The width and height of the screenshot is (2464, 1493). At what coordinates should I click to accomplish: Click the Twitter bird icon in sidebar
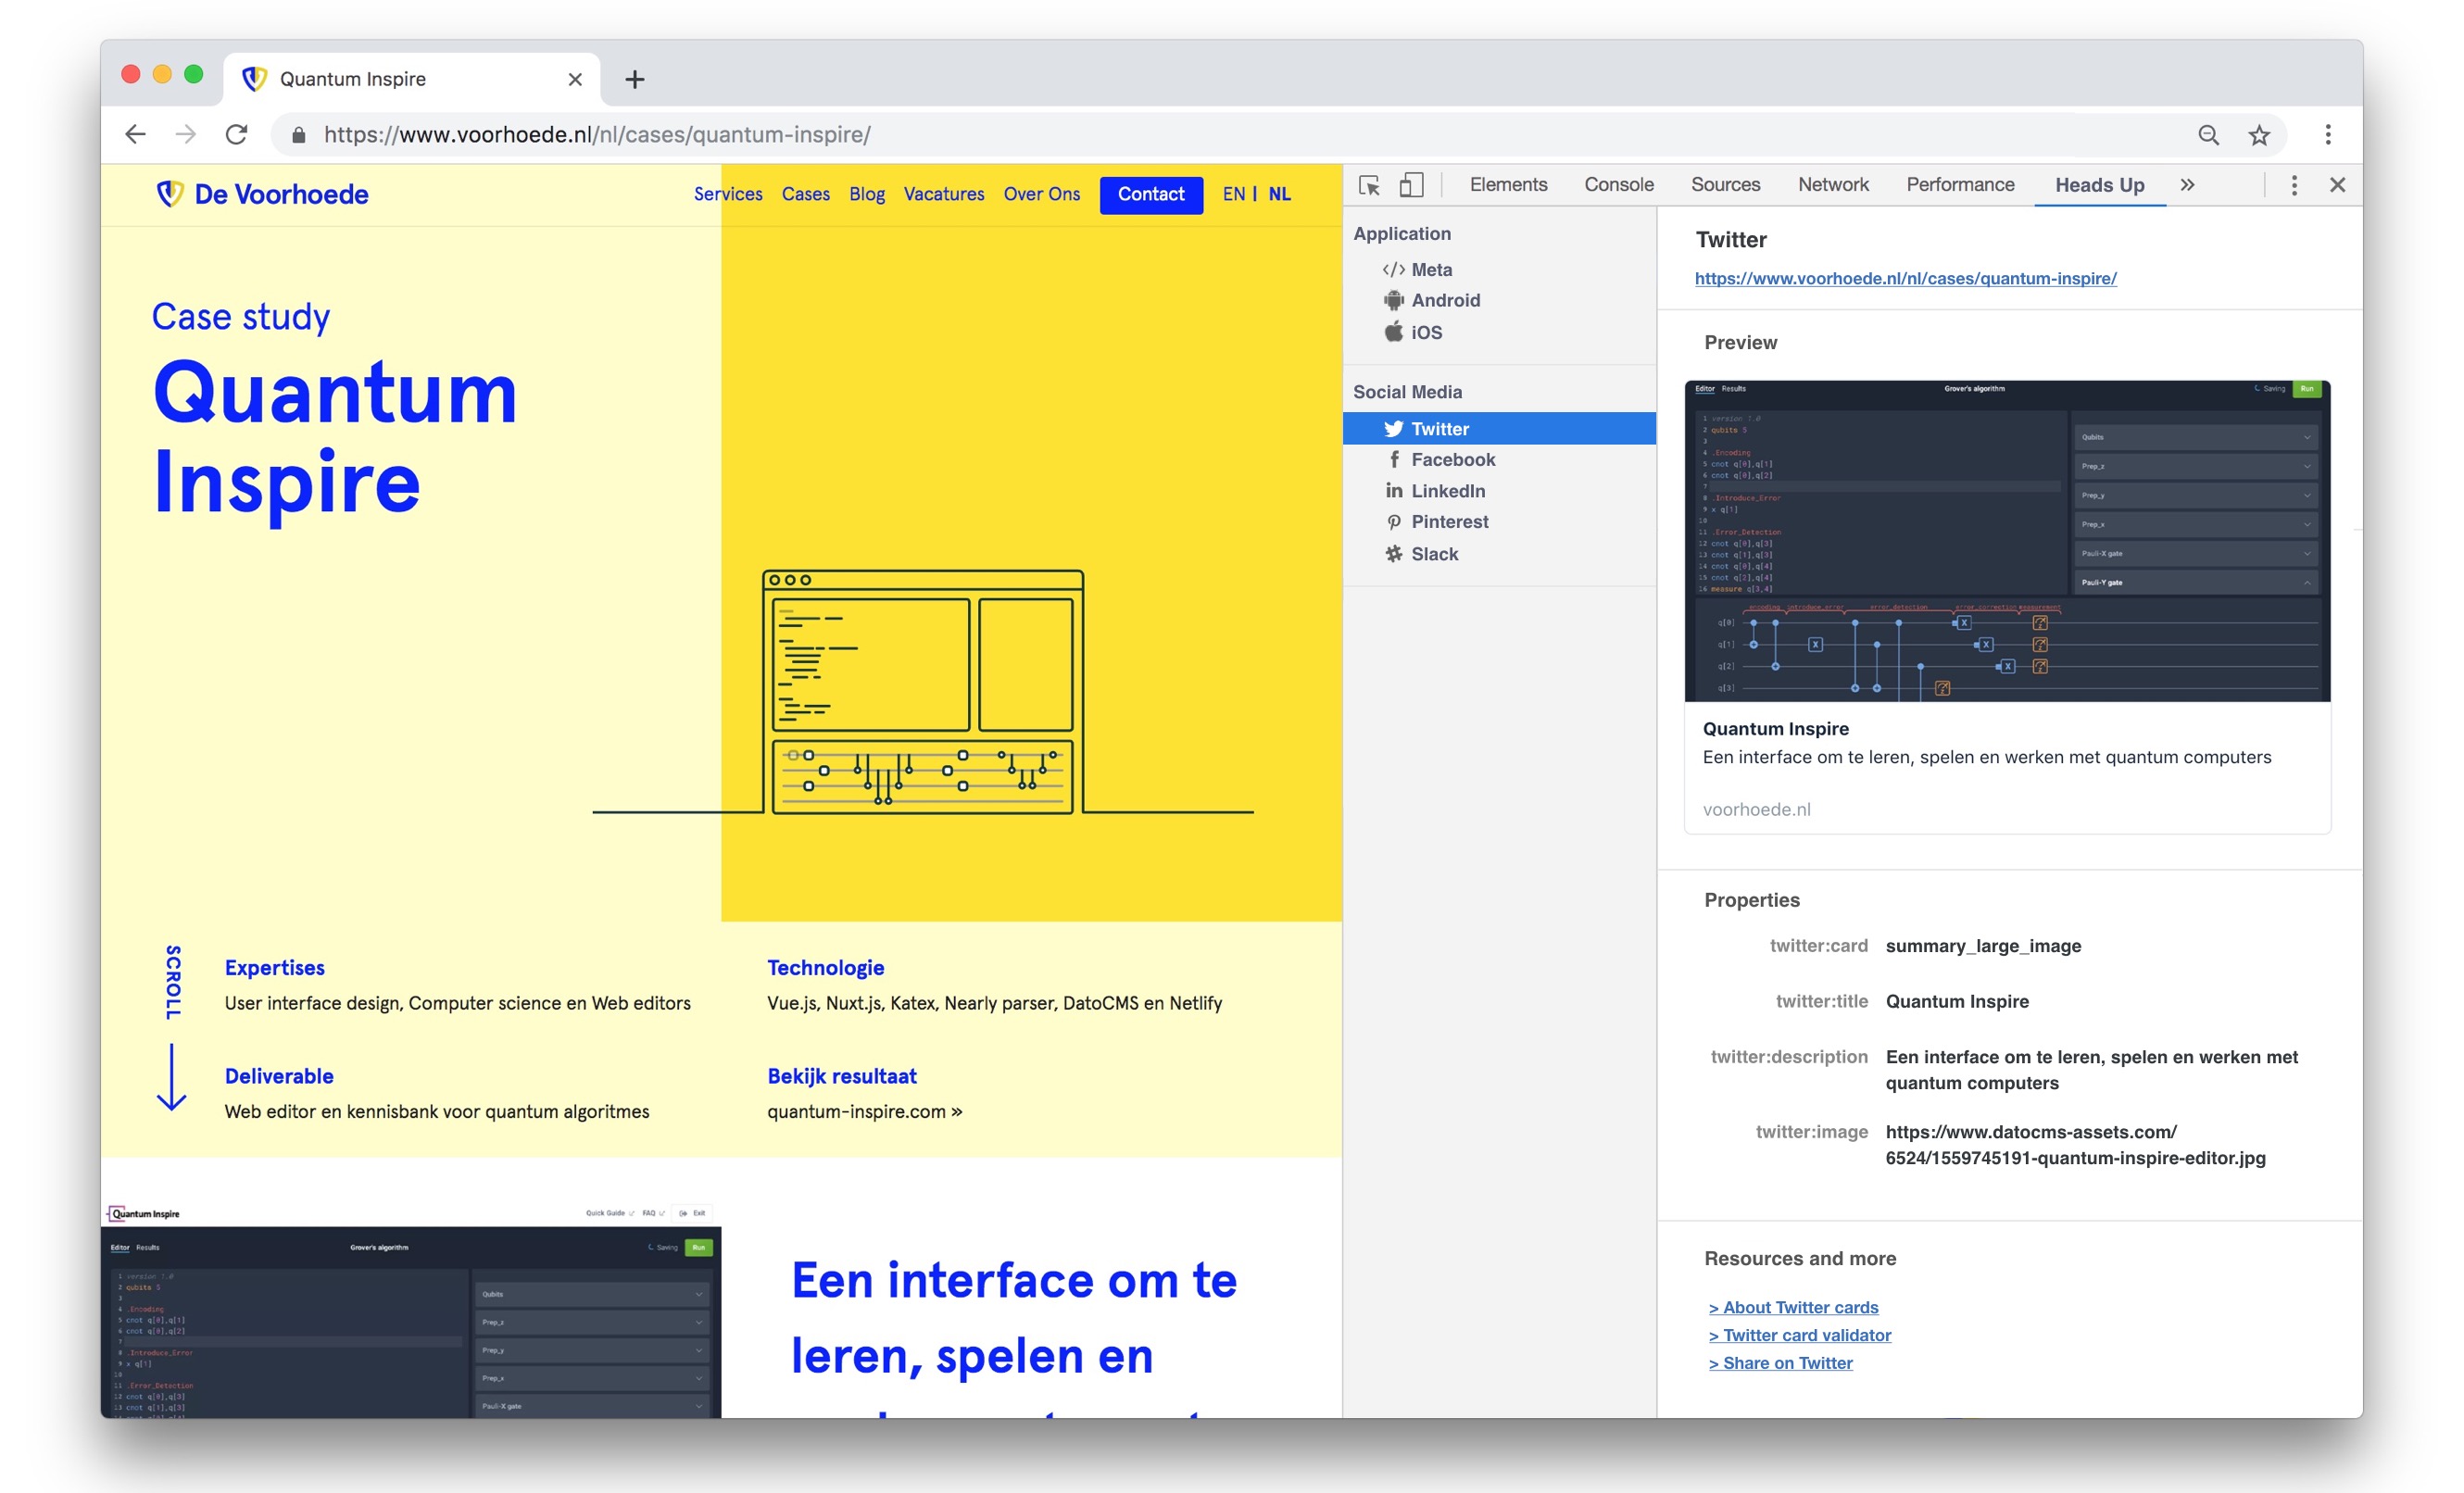click(1393, 429)
